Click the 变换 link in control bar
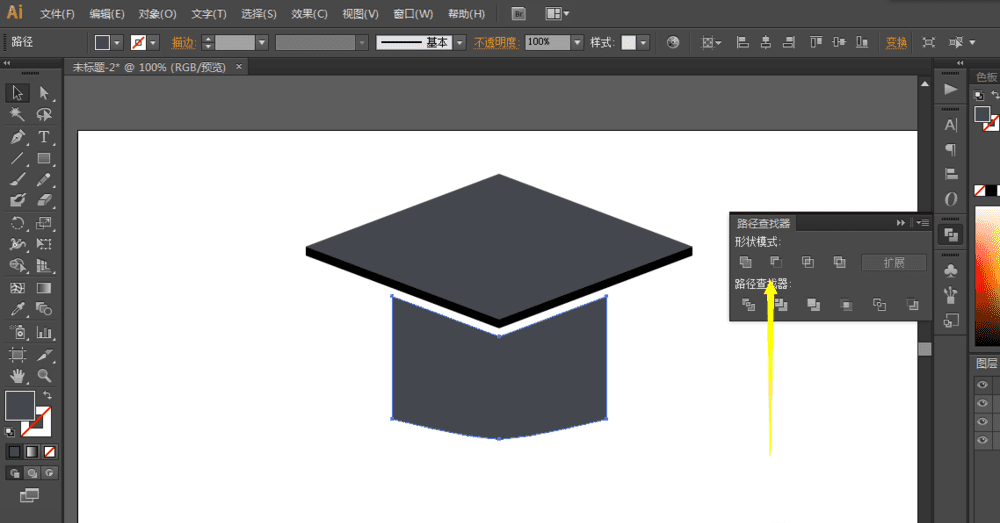Screen dimensions: 1000x523 tap(896, 43)
